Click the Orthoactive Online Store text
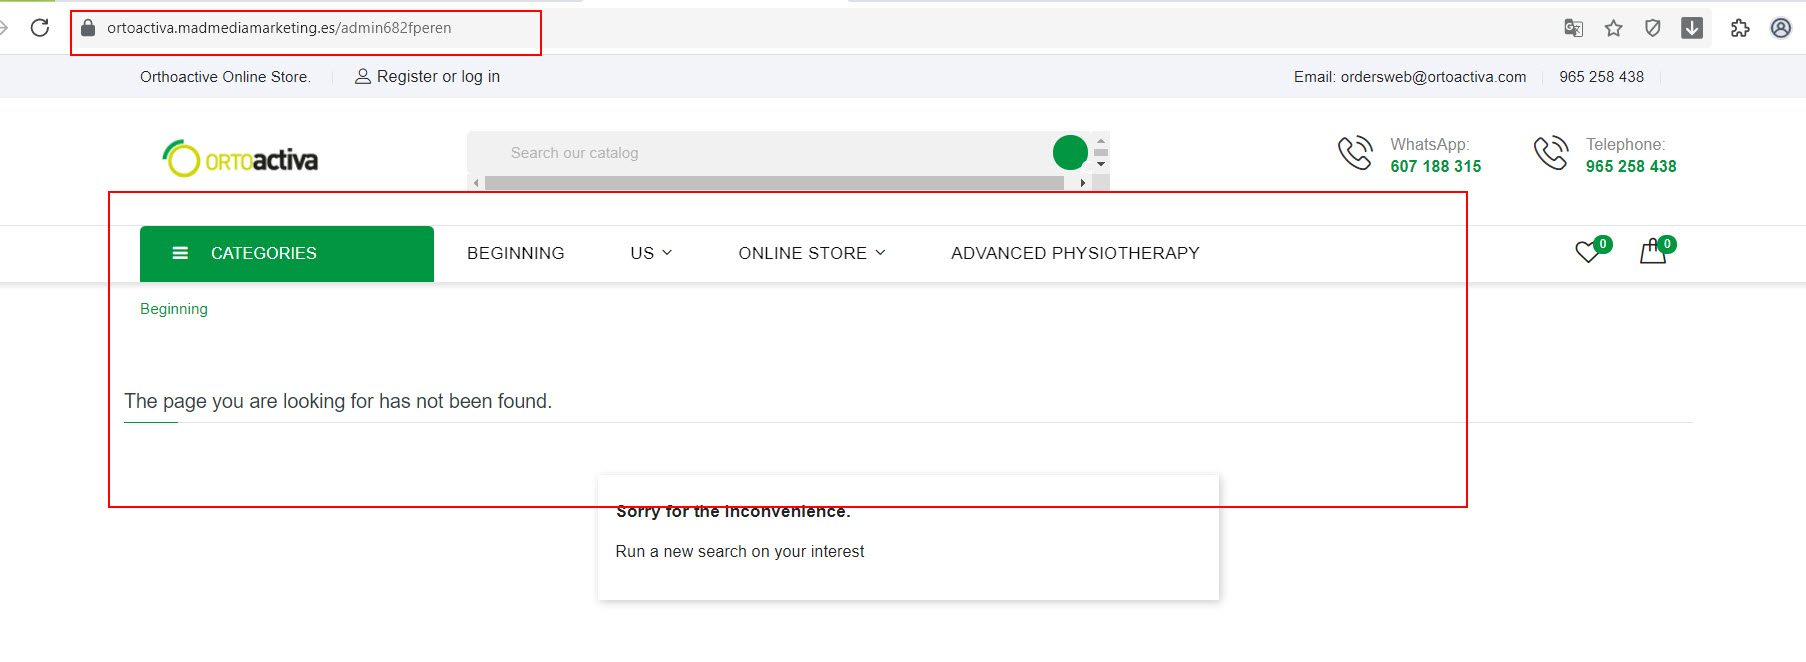The image size is (1806, 662). (x=225, y=77)
